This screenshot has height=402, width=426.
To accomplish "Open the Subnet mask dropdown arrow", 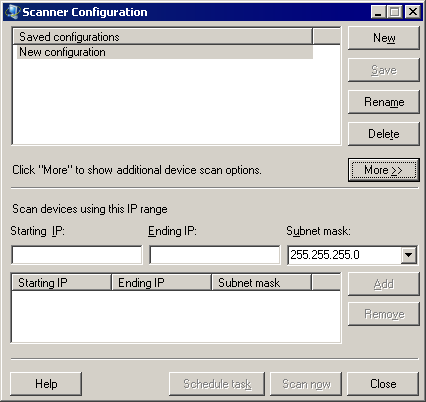I will click(x=409, y=255).
